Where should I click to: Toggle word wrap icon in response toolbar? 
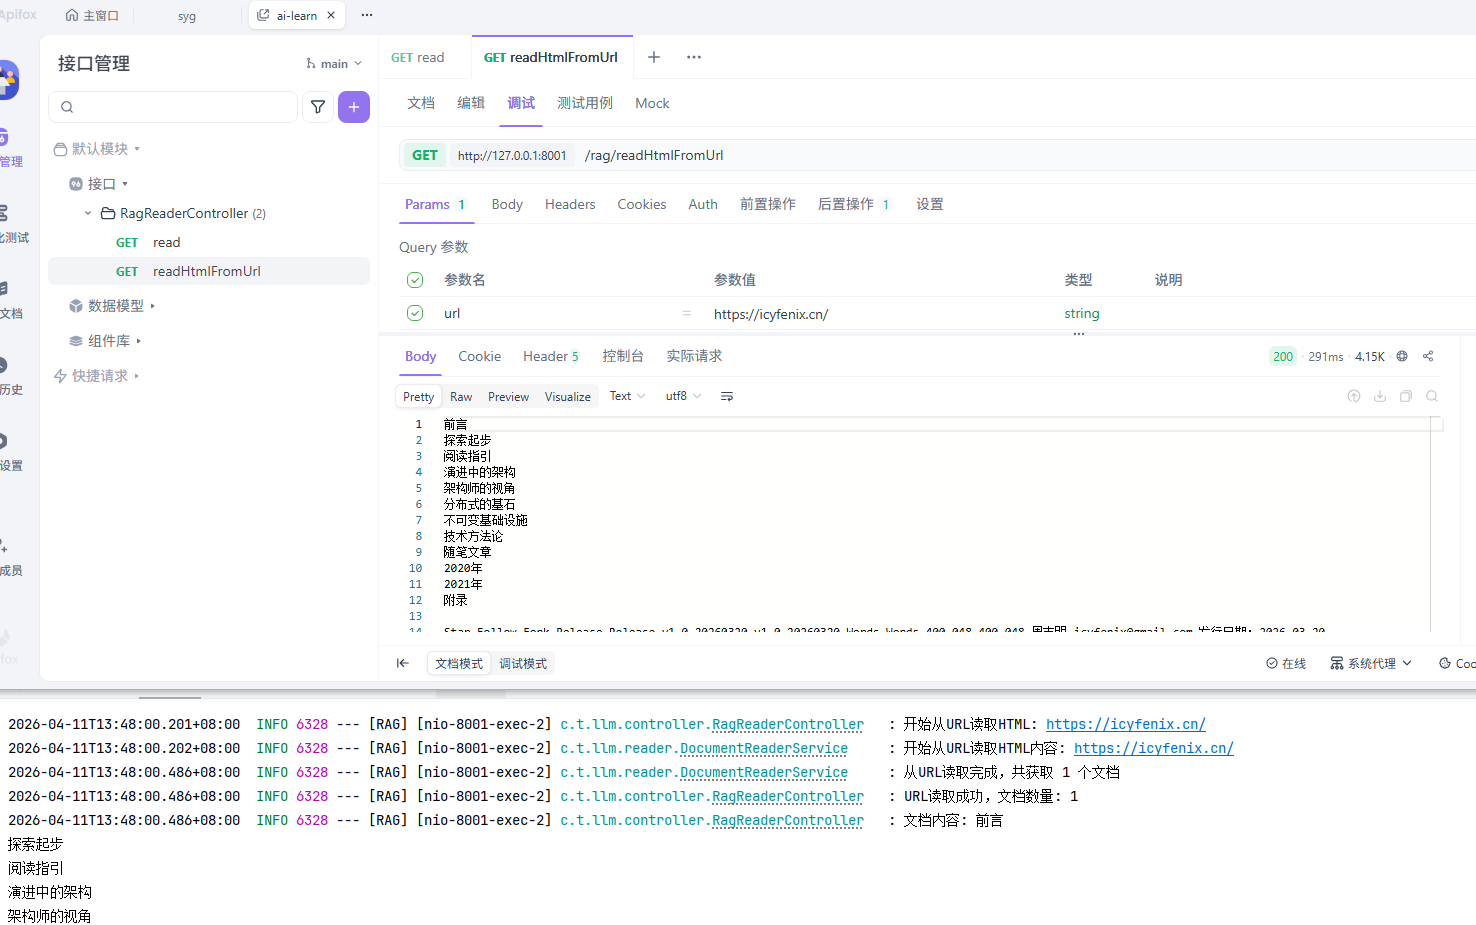click(x=727, y=397)
